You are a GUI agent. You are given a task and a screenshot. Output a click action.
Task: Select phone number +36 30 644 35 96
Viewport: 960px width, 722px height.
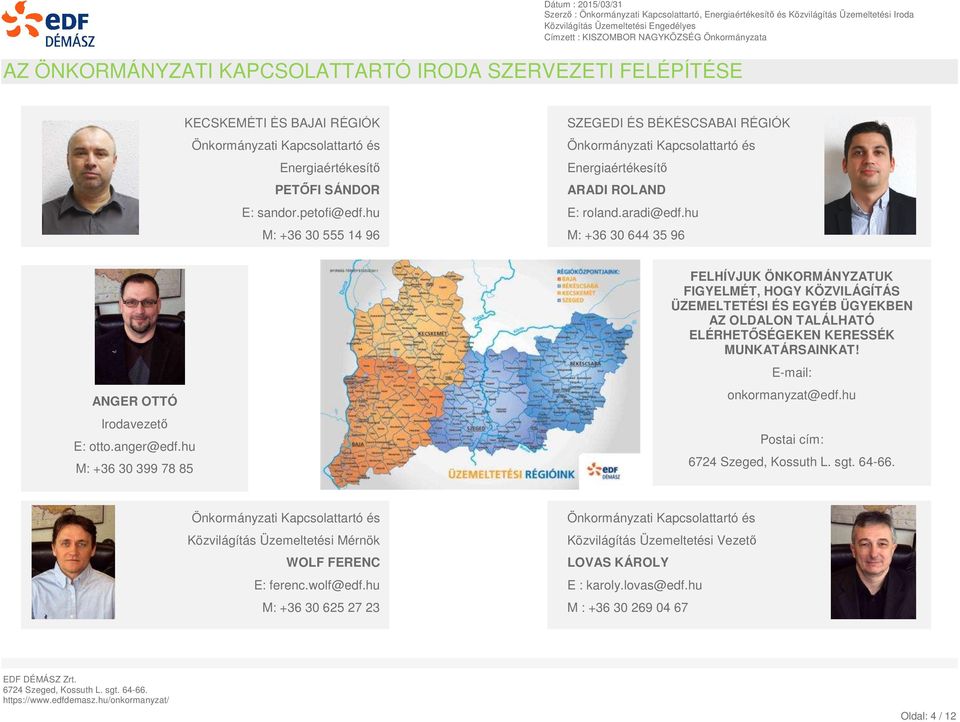tap(634, 235)
